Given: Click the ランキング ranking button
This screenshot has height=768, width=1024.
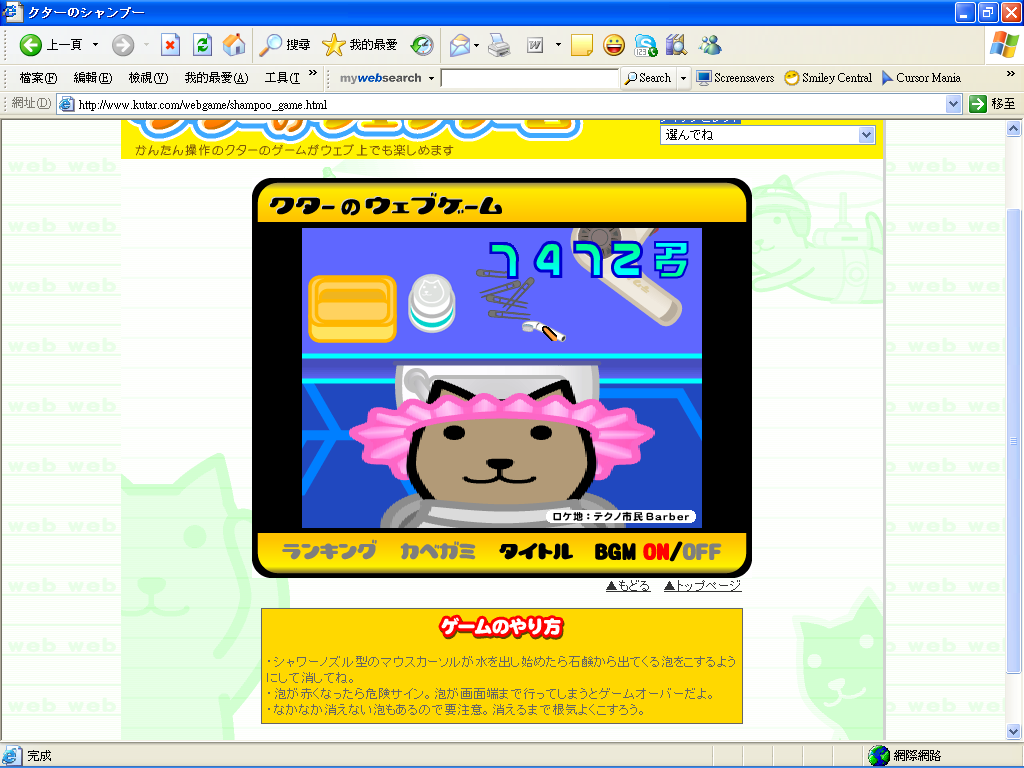Looking at the screenshot, I should [329, 551].
